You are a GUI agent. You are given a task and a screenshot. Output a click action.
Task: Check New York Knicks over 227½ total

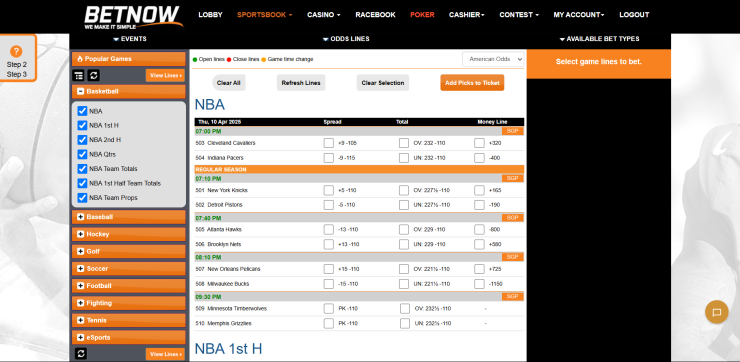(x=404, y=190)
